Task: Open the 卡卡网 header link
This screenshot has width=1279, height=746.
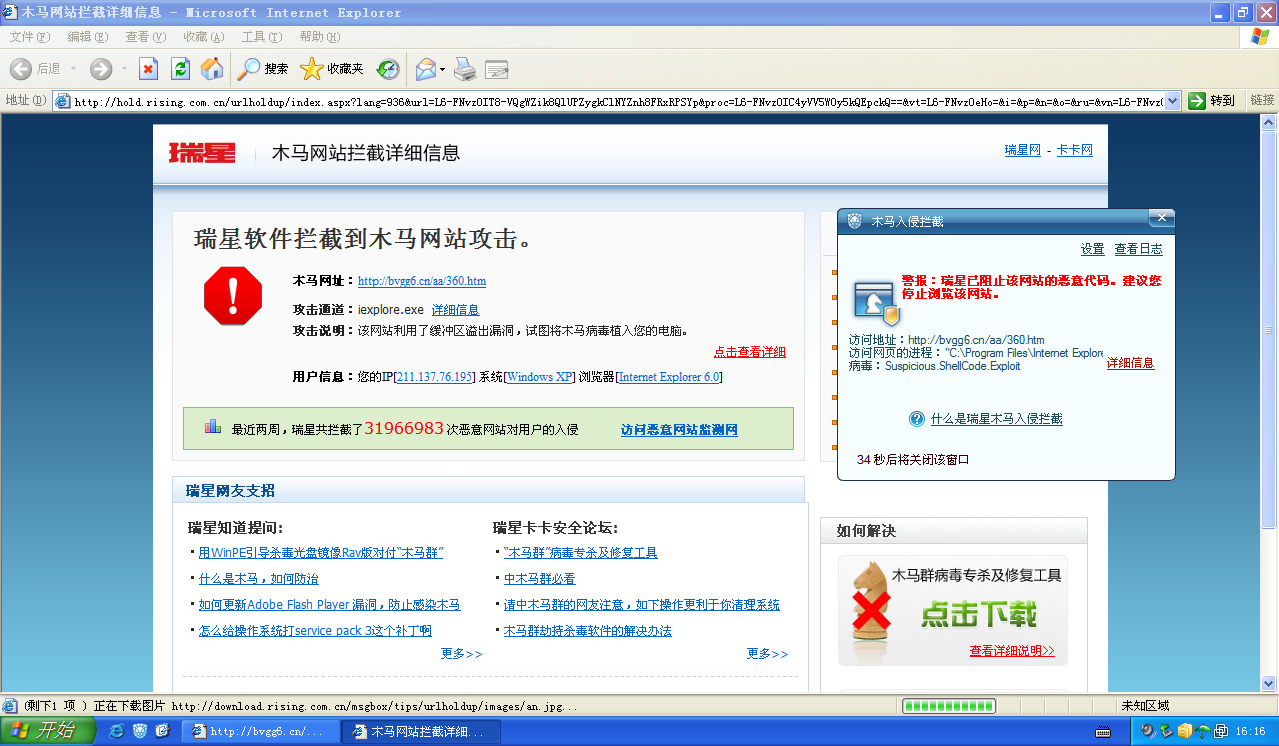Action: (1075, 150)
